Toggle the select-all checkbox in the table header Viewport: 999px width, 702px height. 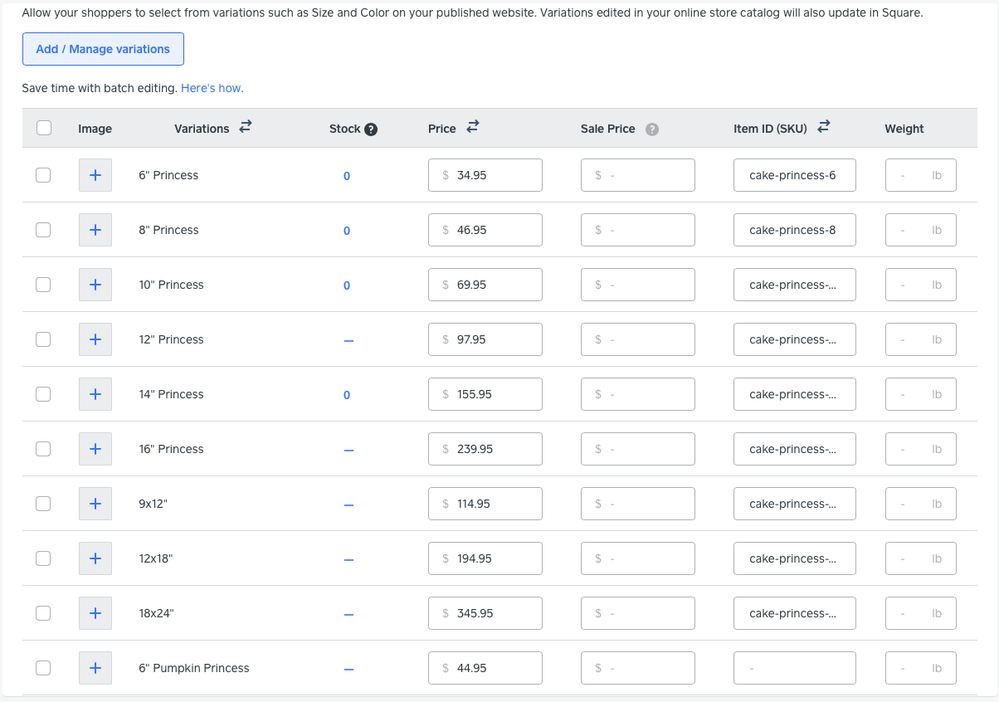[x=44, y=128]
